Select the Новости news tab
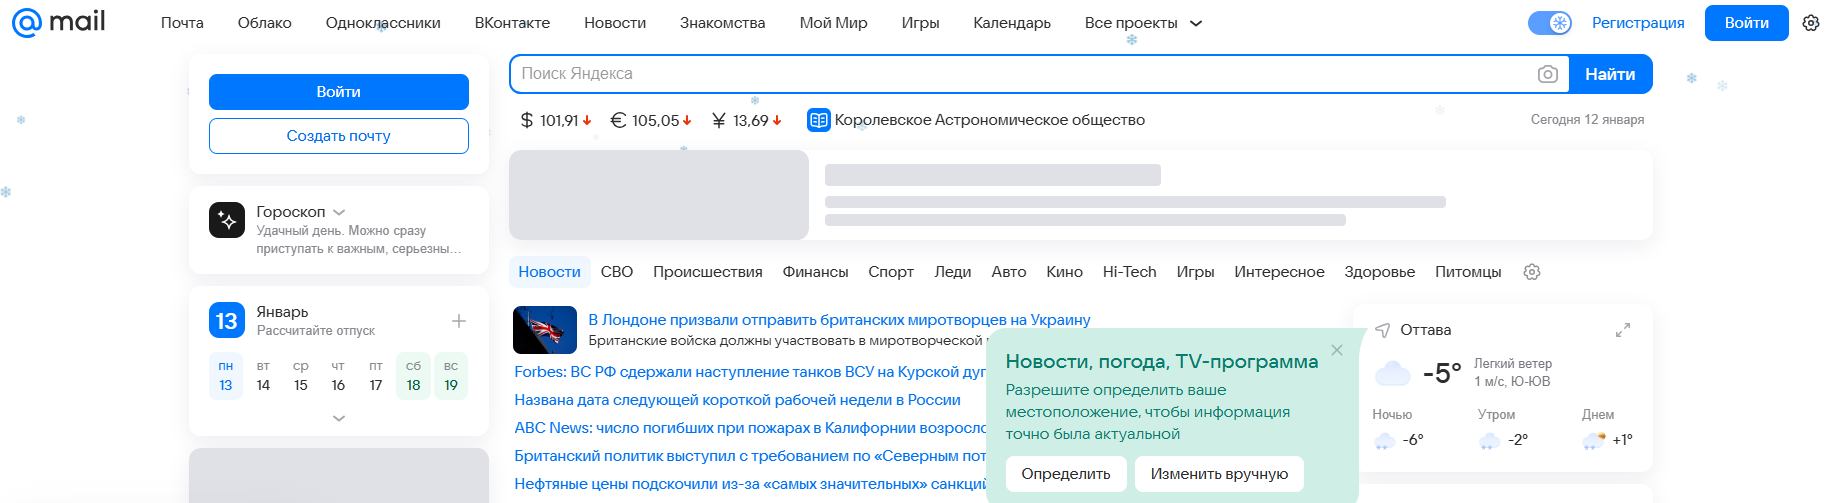 [x=549, y=272]
